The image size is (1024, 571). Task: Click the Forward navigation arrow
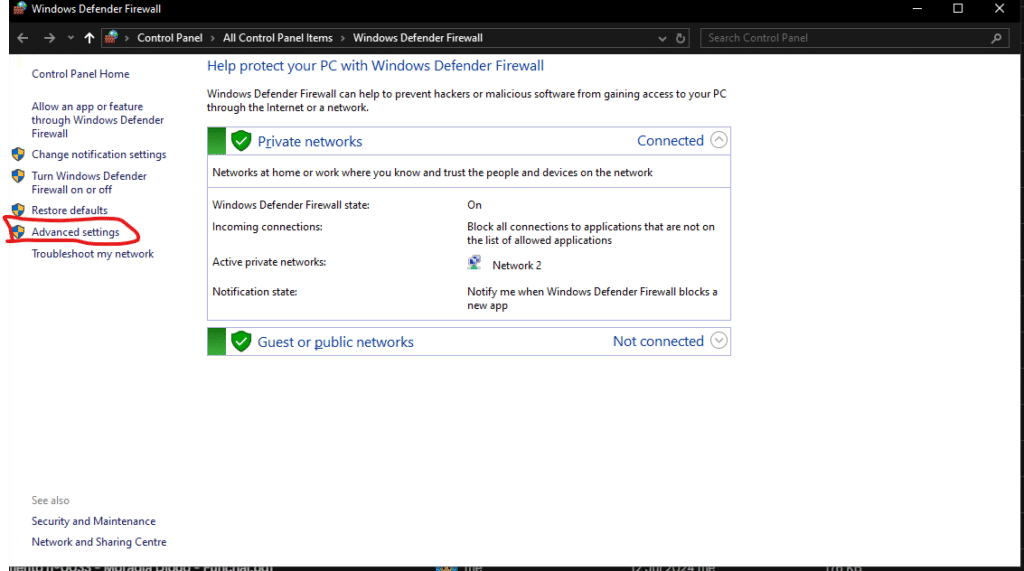pos(50,38)
